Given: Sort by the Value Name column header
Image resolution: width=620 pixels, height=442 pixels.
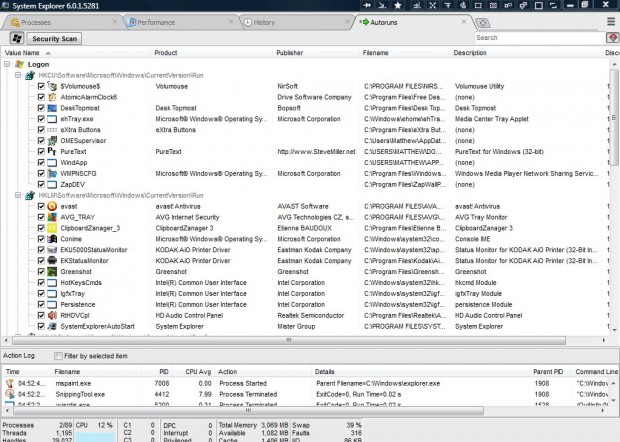Looking at the screenshot, I should click(x=76, y=53).
